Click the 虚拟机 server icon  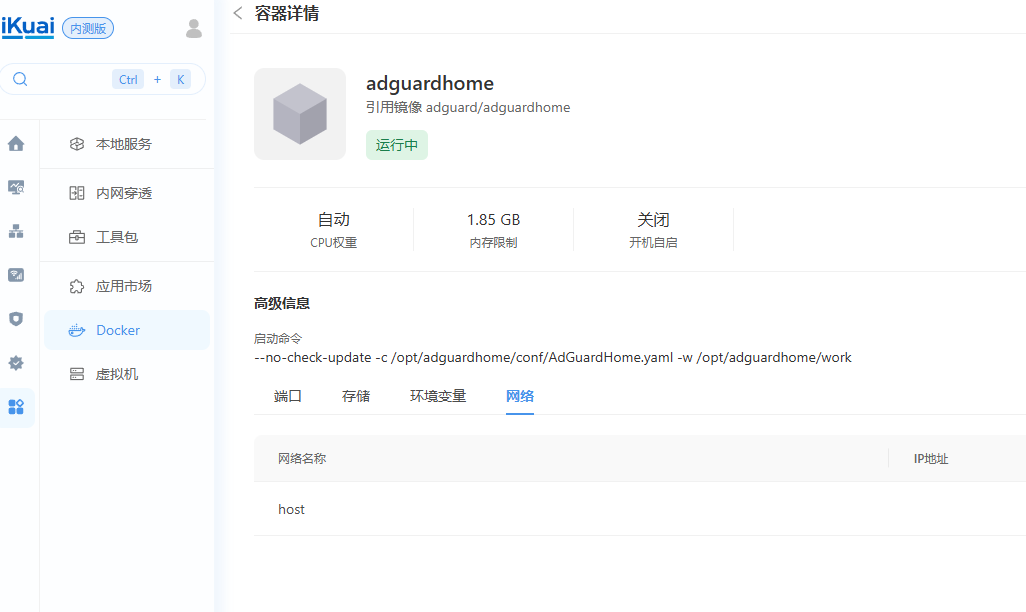[x=77, y=374]
